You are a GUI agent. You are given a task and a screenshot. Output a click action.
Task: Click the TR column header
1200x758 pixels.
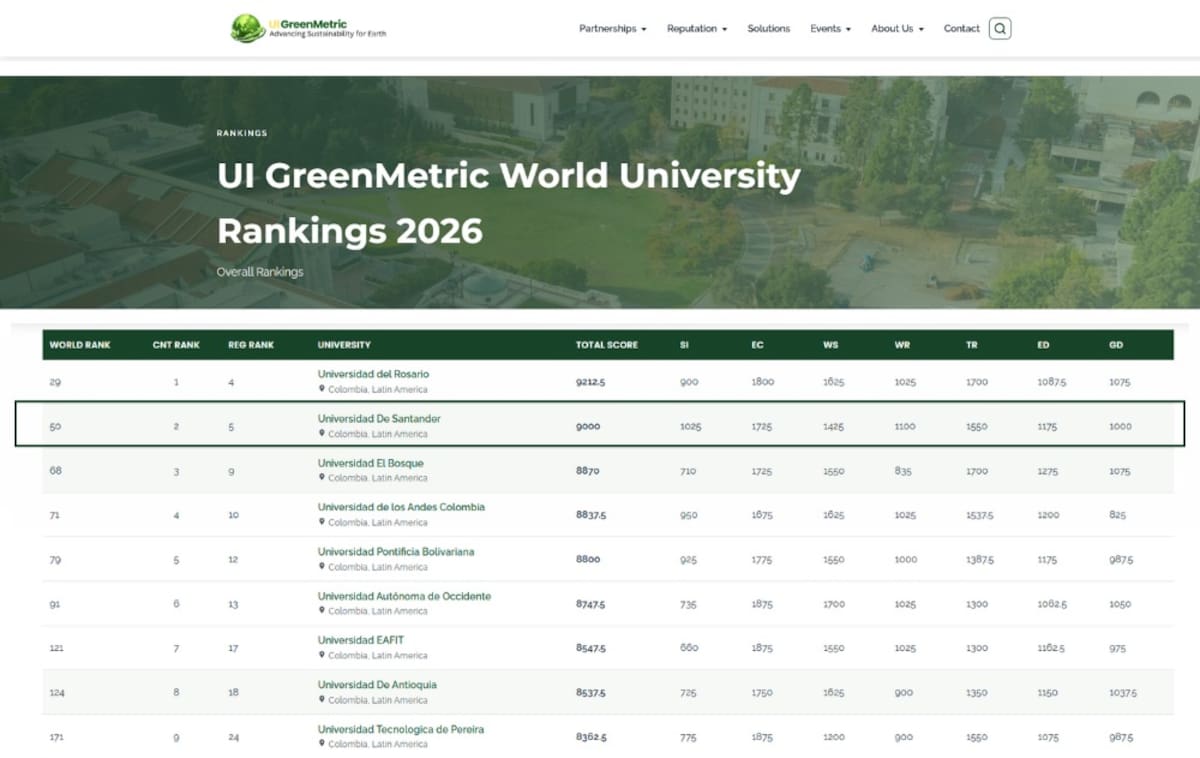(972, 345)
